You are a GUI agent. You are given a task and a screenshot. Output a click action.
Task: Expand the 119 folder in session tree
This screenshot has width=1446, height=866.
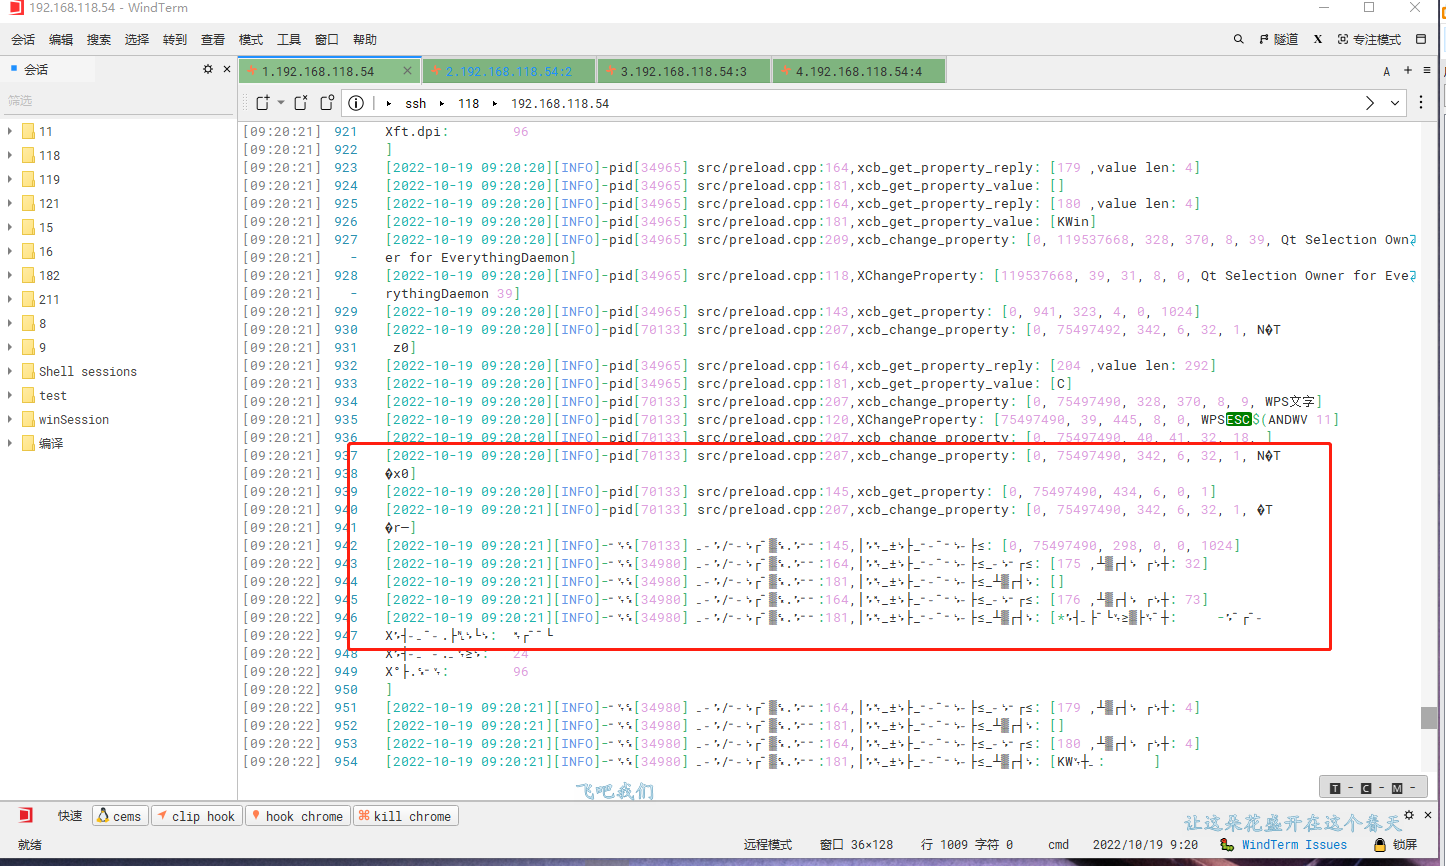pyautogui.click(x=10, y=179)
